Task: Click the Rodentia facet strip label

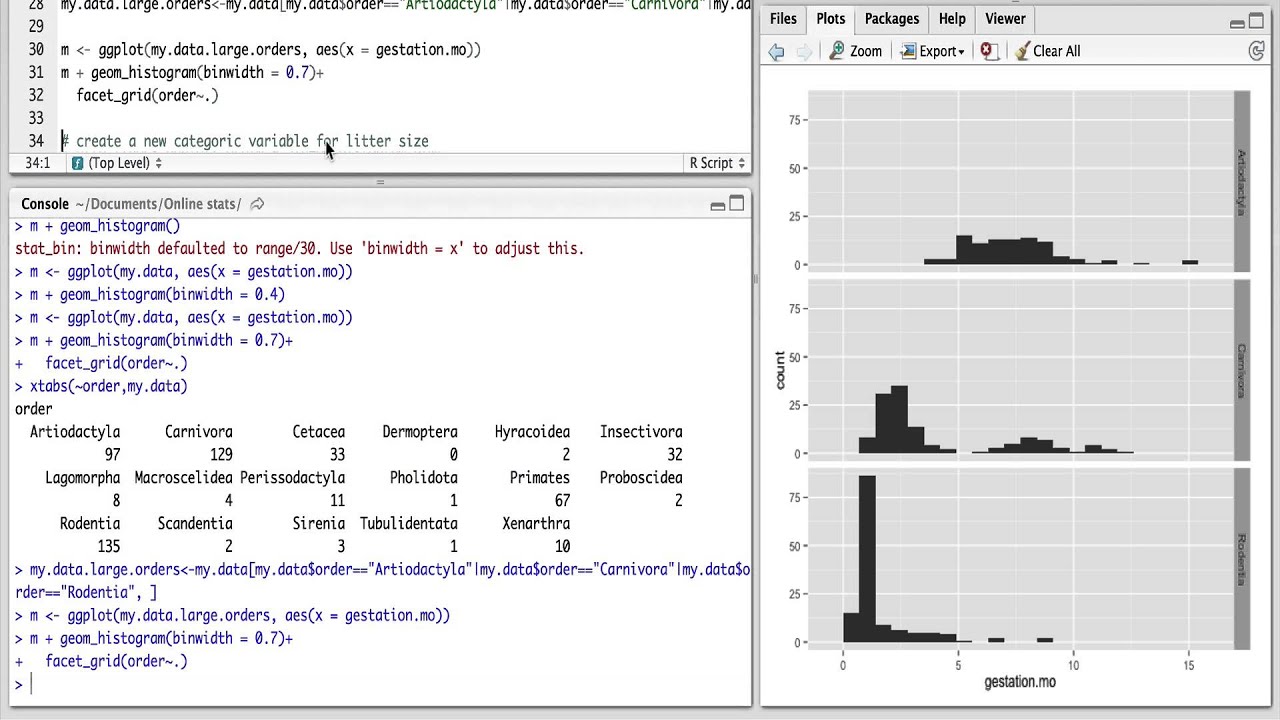Action: click(x=1241, y=559)
